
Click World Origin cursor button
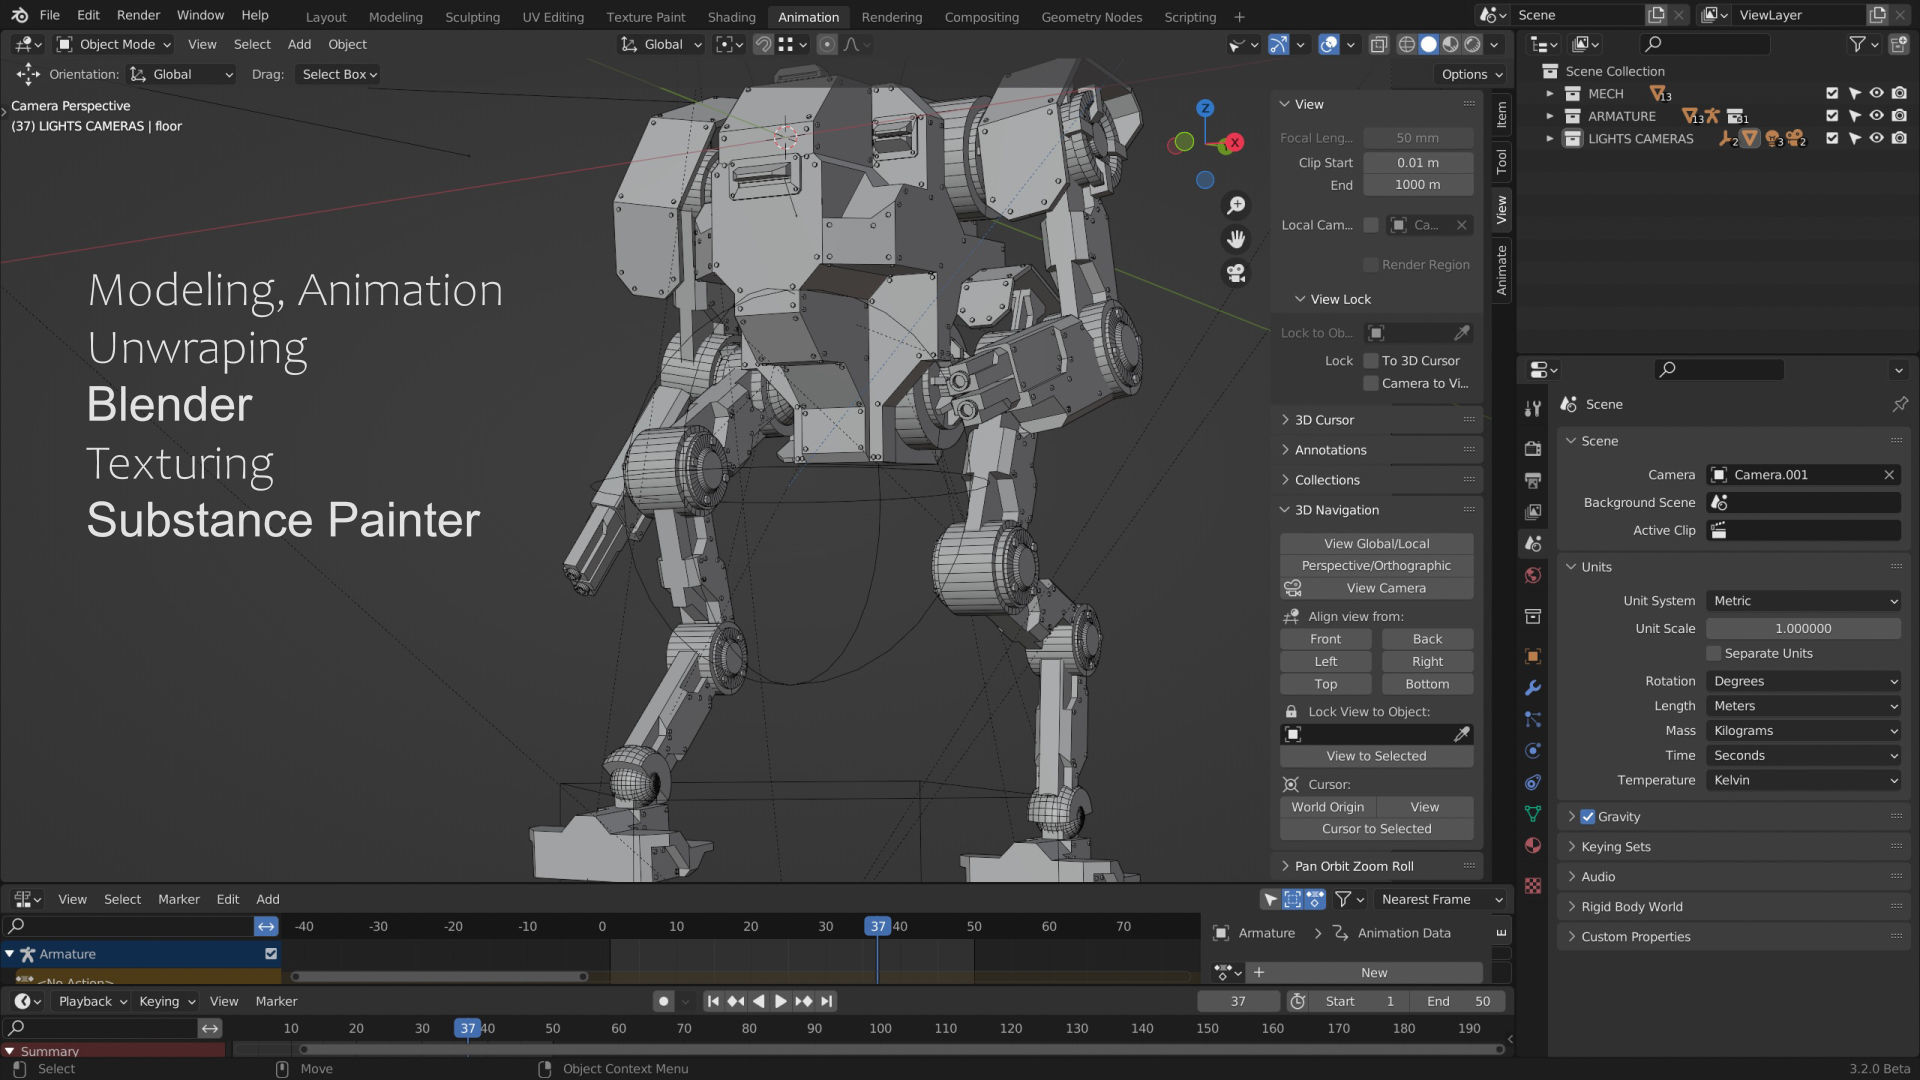[x=1327, y=807]
